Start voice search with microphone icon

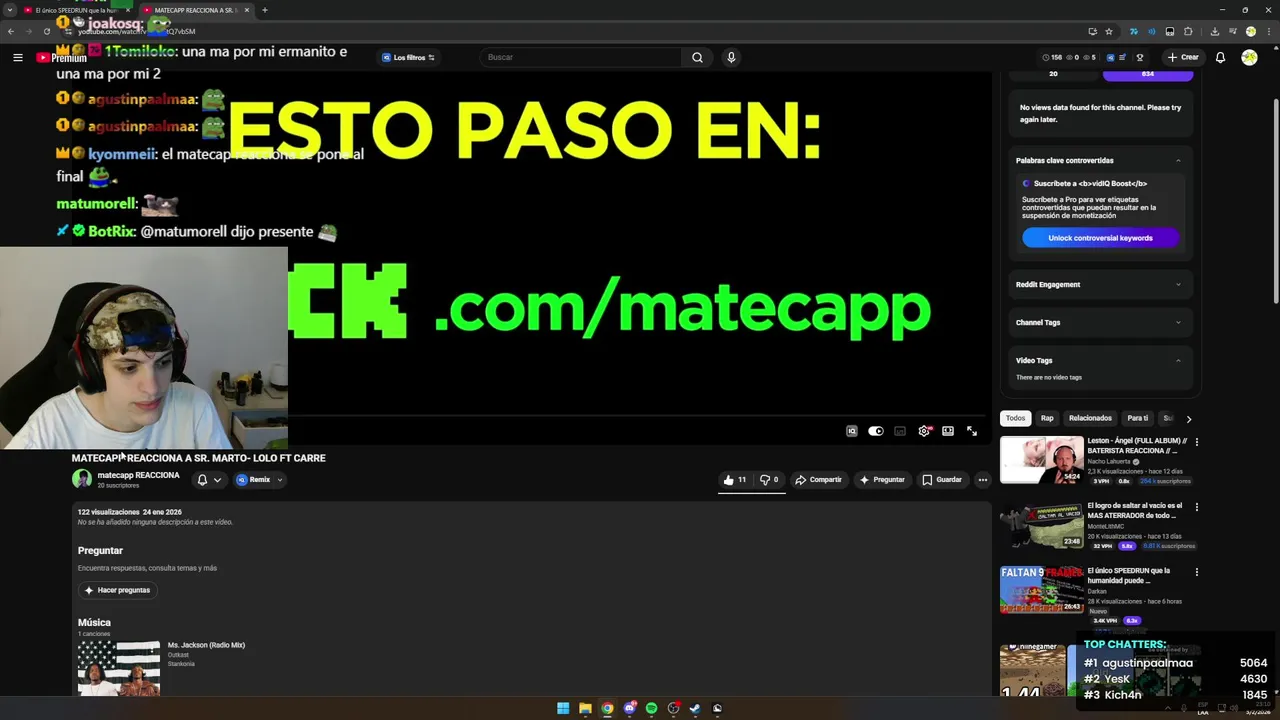(731, 57)
